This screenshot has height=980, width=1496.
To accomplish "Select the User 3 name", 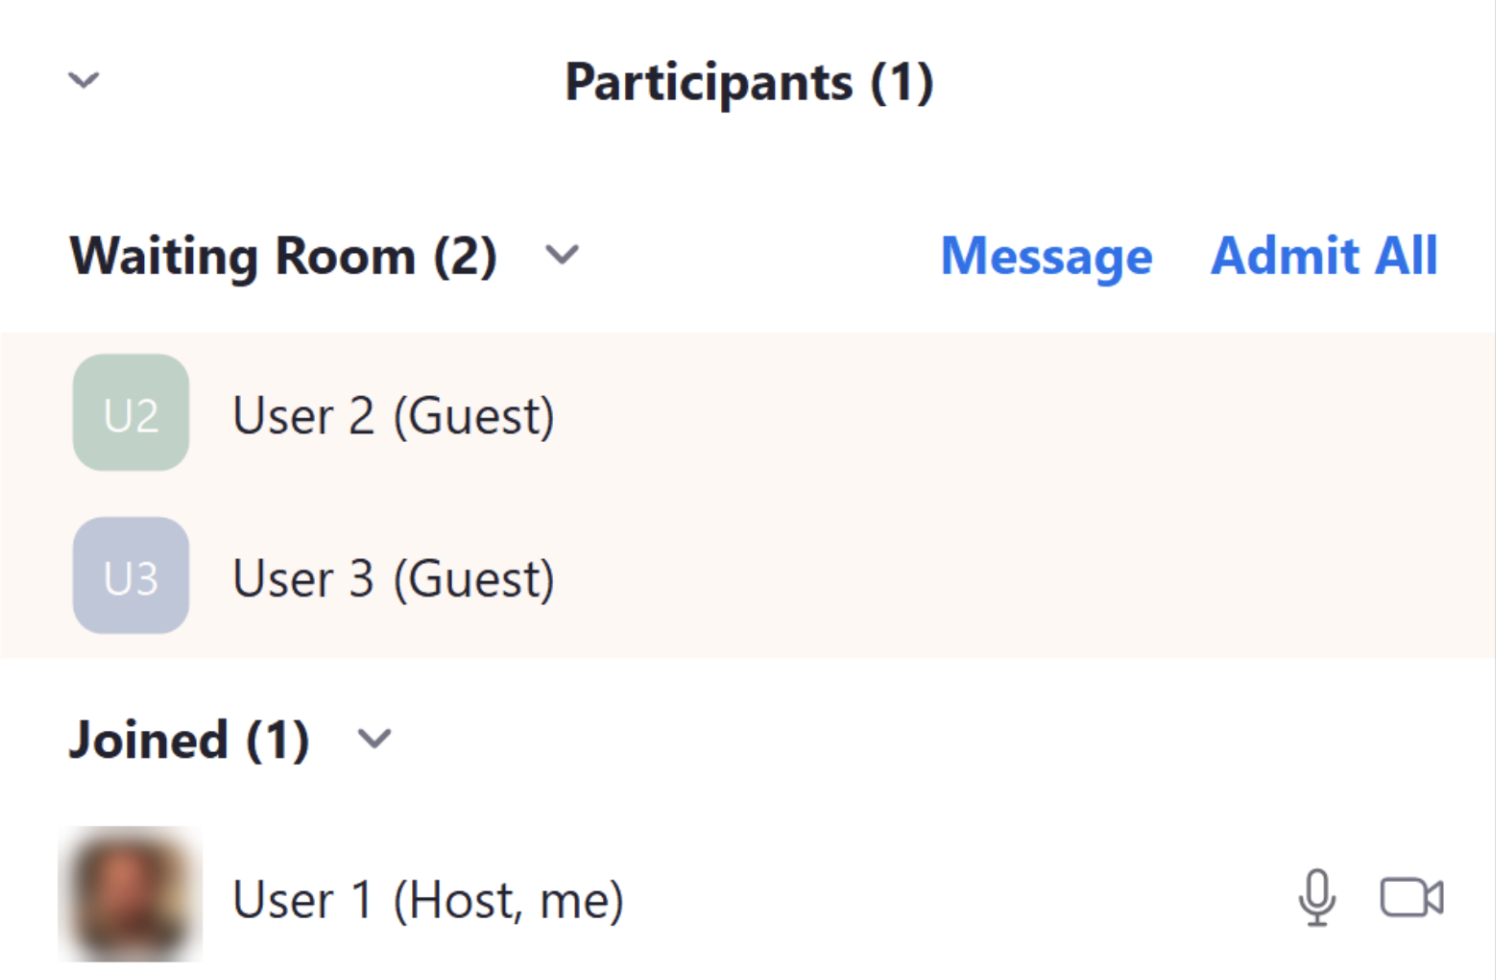I will click(x=304, y=579).
